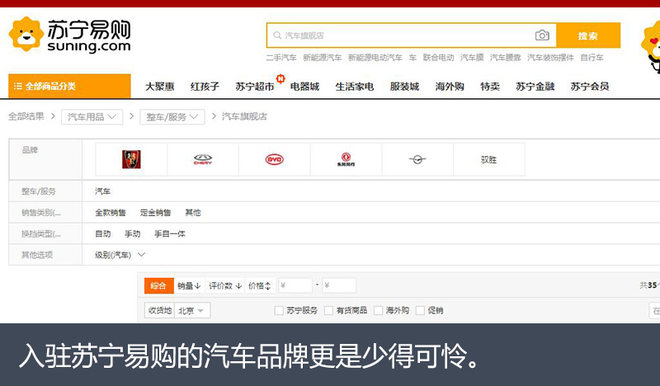Open 全部商品分类 category menu
The height and width of the screenshot is (386, 660).
[x=69, y=86]
